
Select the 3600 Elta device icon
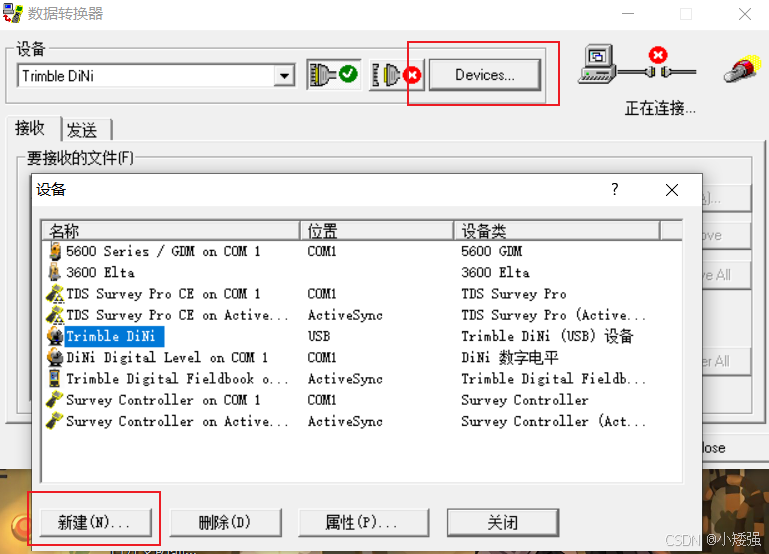pos(54,272)
